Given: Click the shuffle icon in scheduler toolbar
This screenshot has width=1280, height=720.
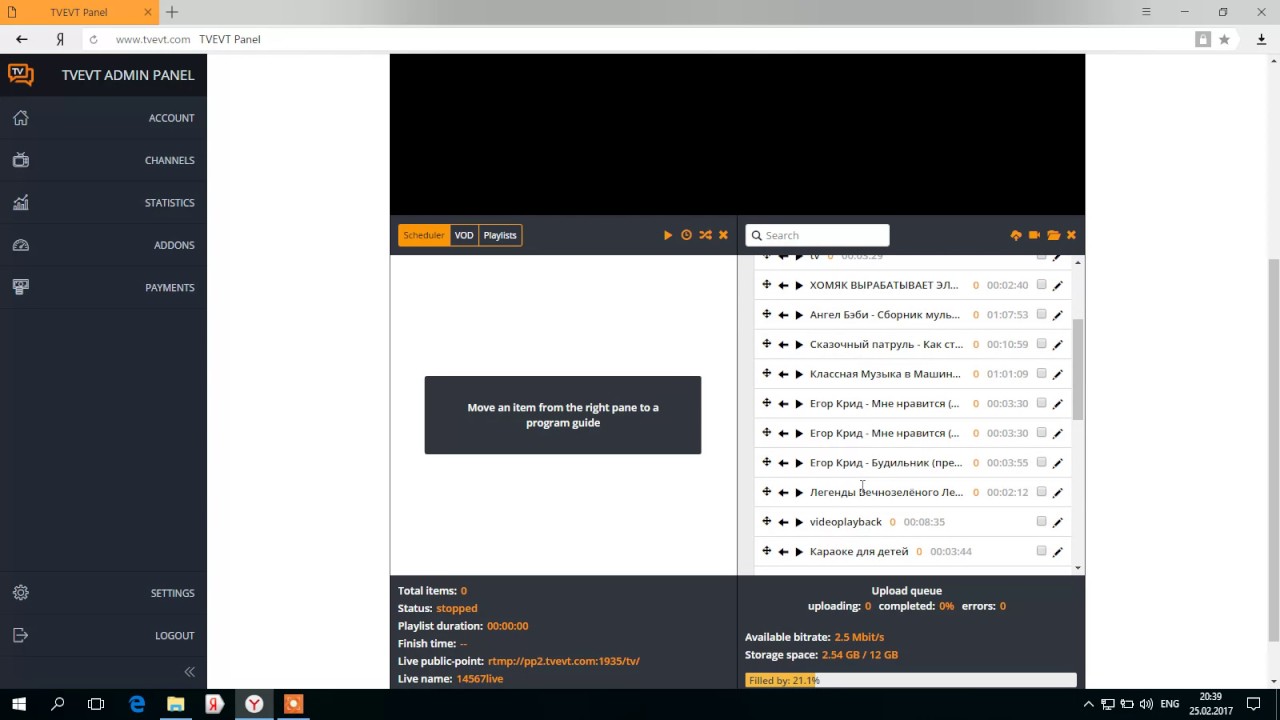Looking at the screenshot, I should (705, 235).
